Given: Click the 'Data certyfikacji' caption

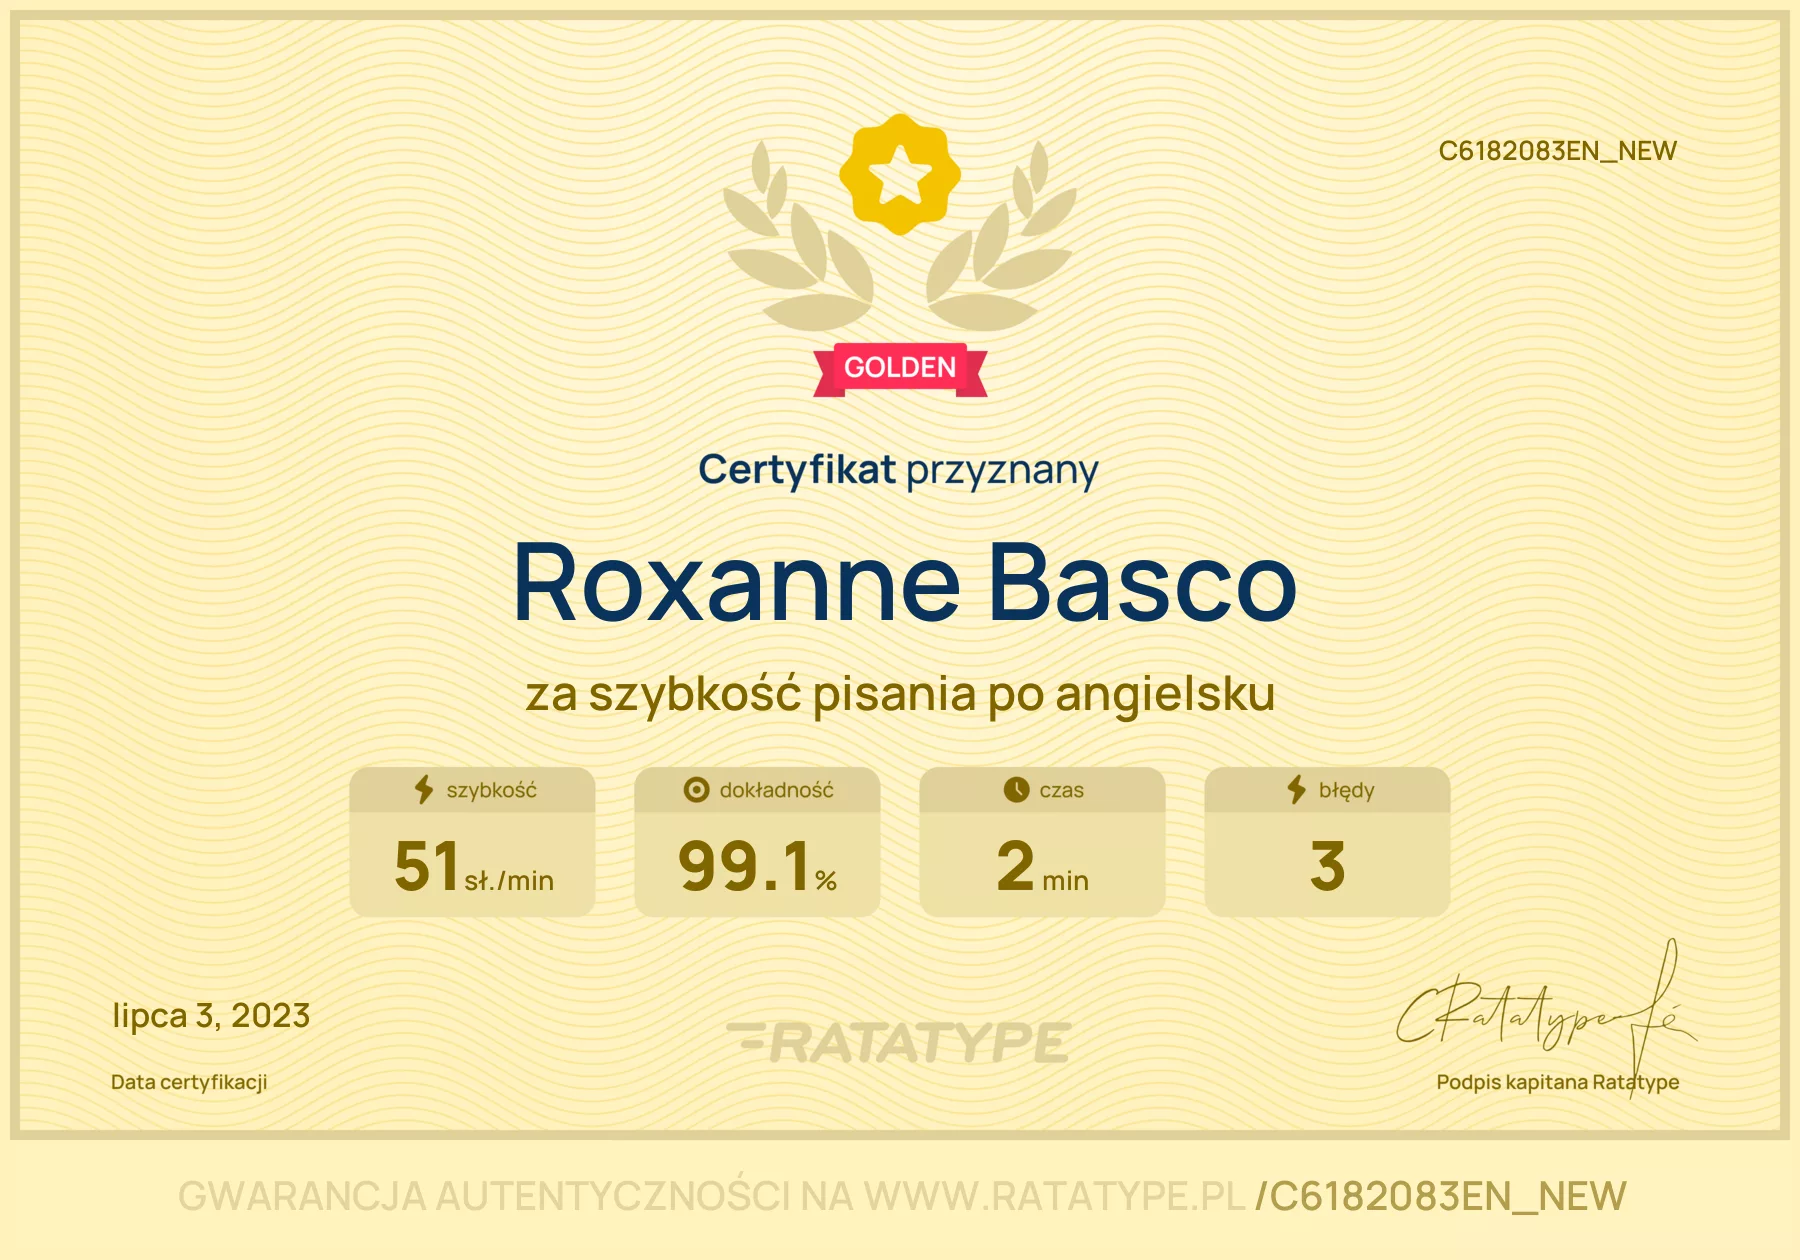Looking at the screenshot, I should pos(189,1082).
